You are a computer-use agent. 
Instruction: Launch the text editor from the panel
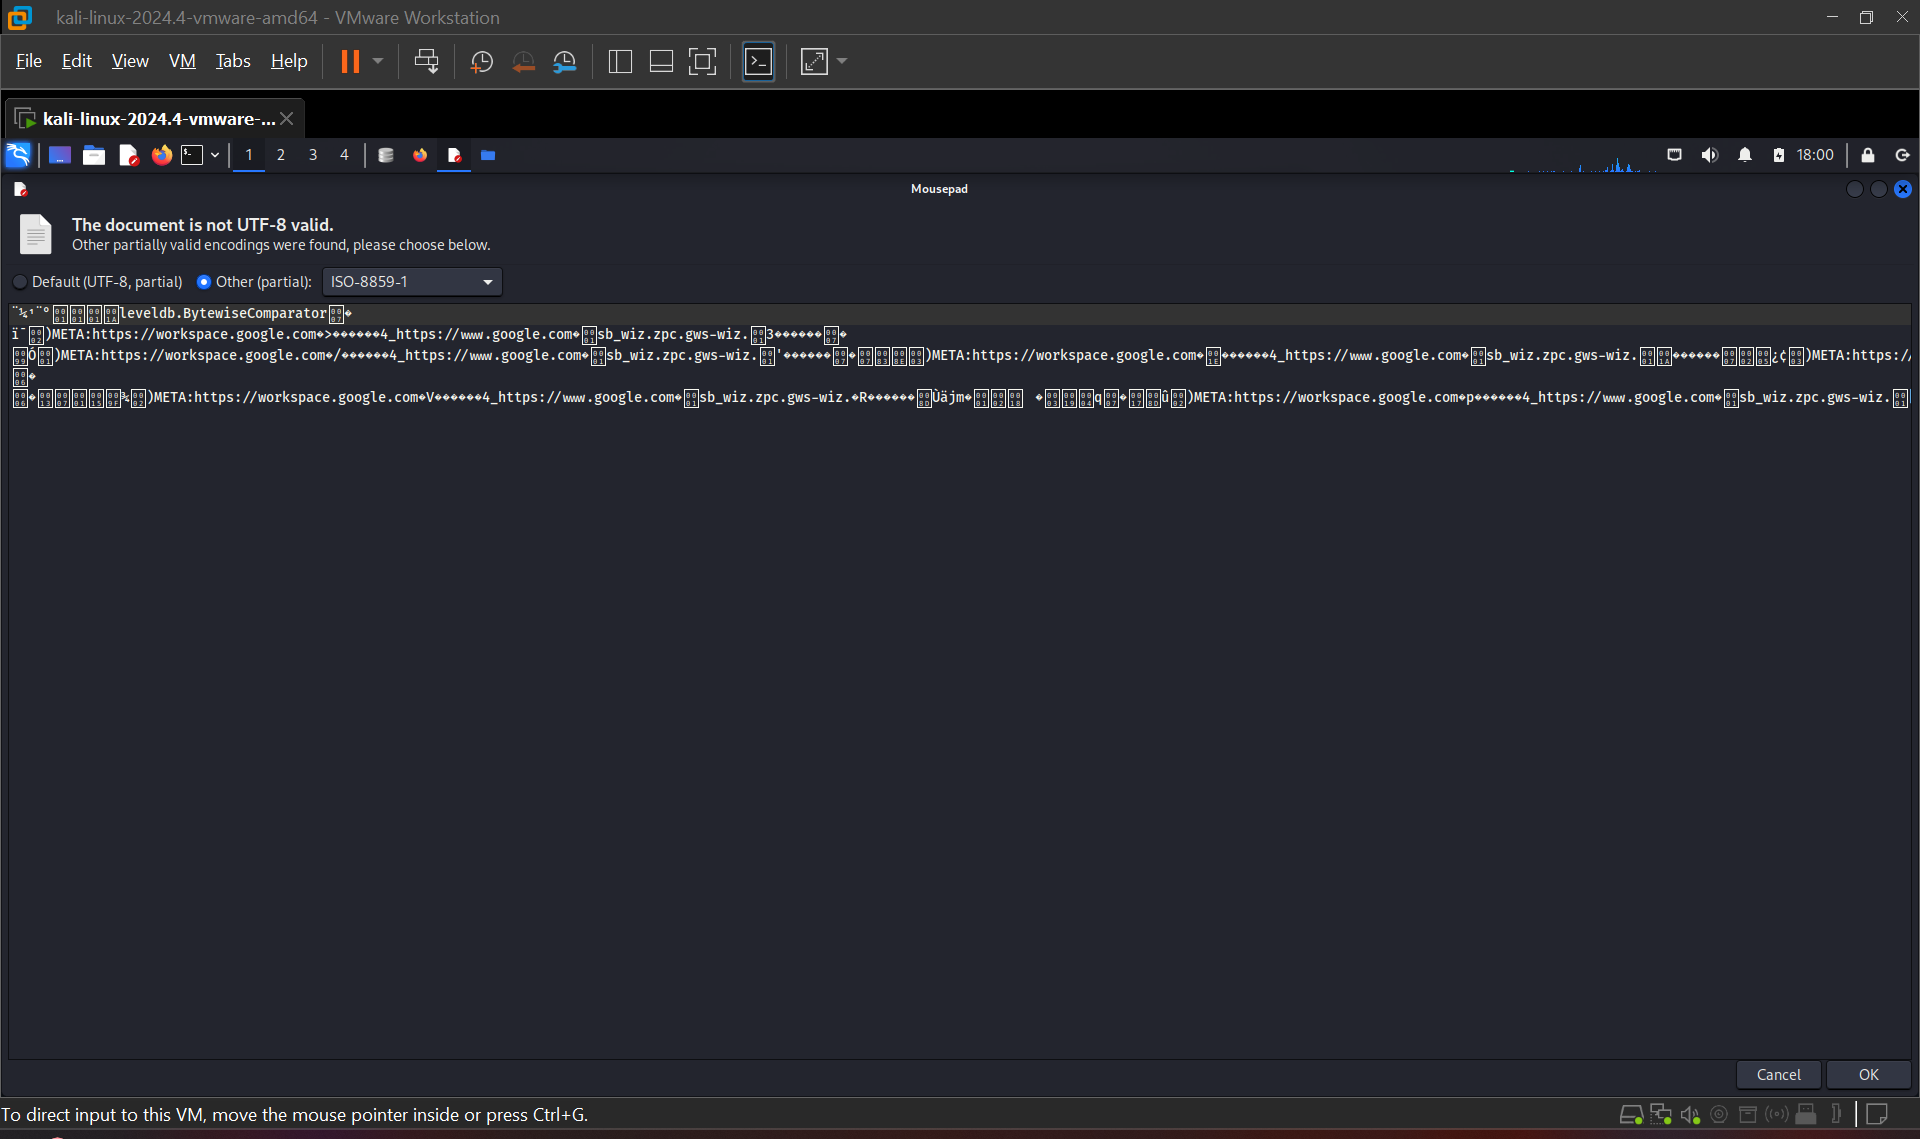pyautogui.click(x=128, y=155)
